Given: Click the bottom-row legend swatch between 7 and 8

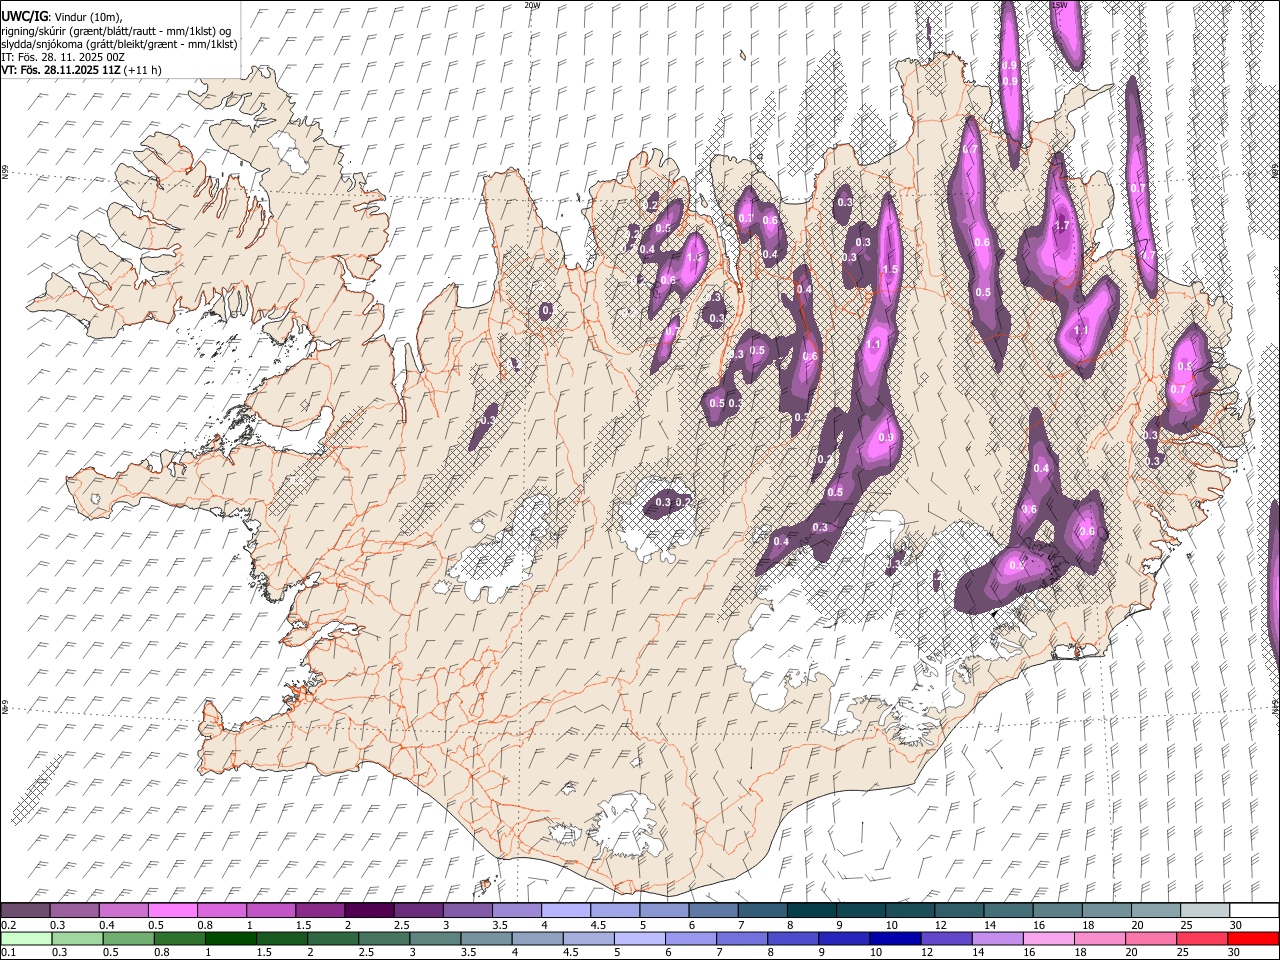Looking at the screenshot, I should 742,938.
